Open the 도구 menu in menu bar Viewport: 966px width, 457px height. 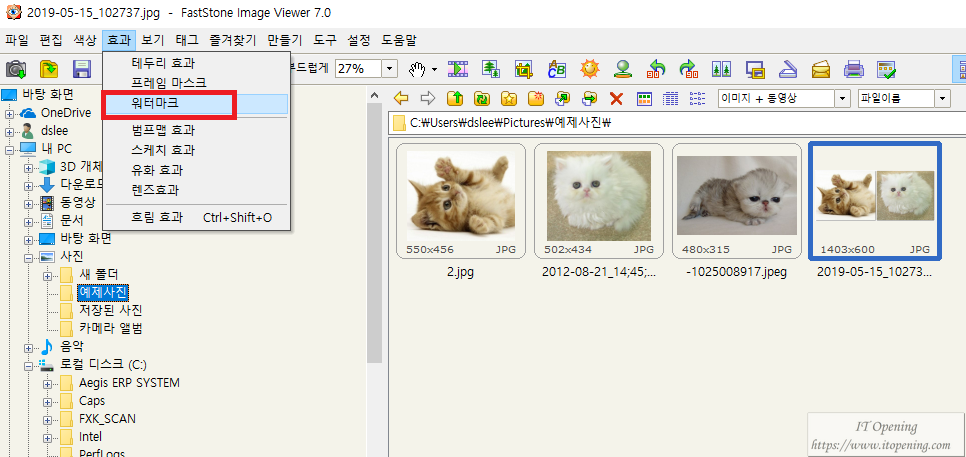coord(325,40)
